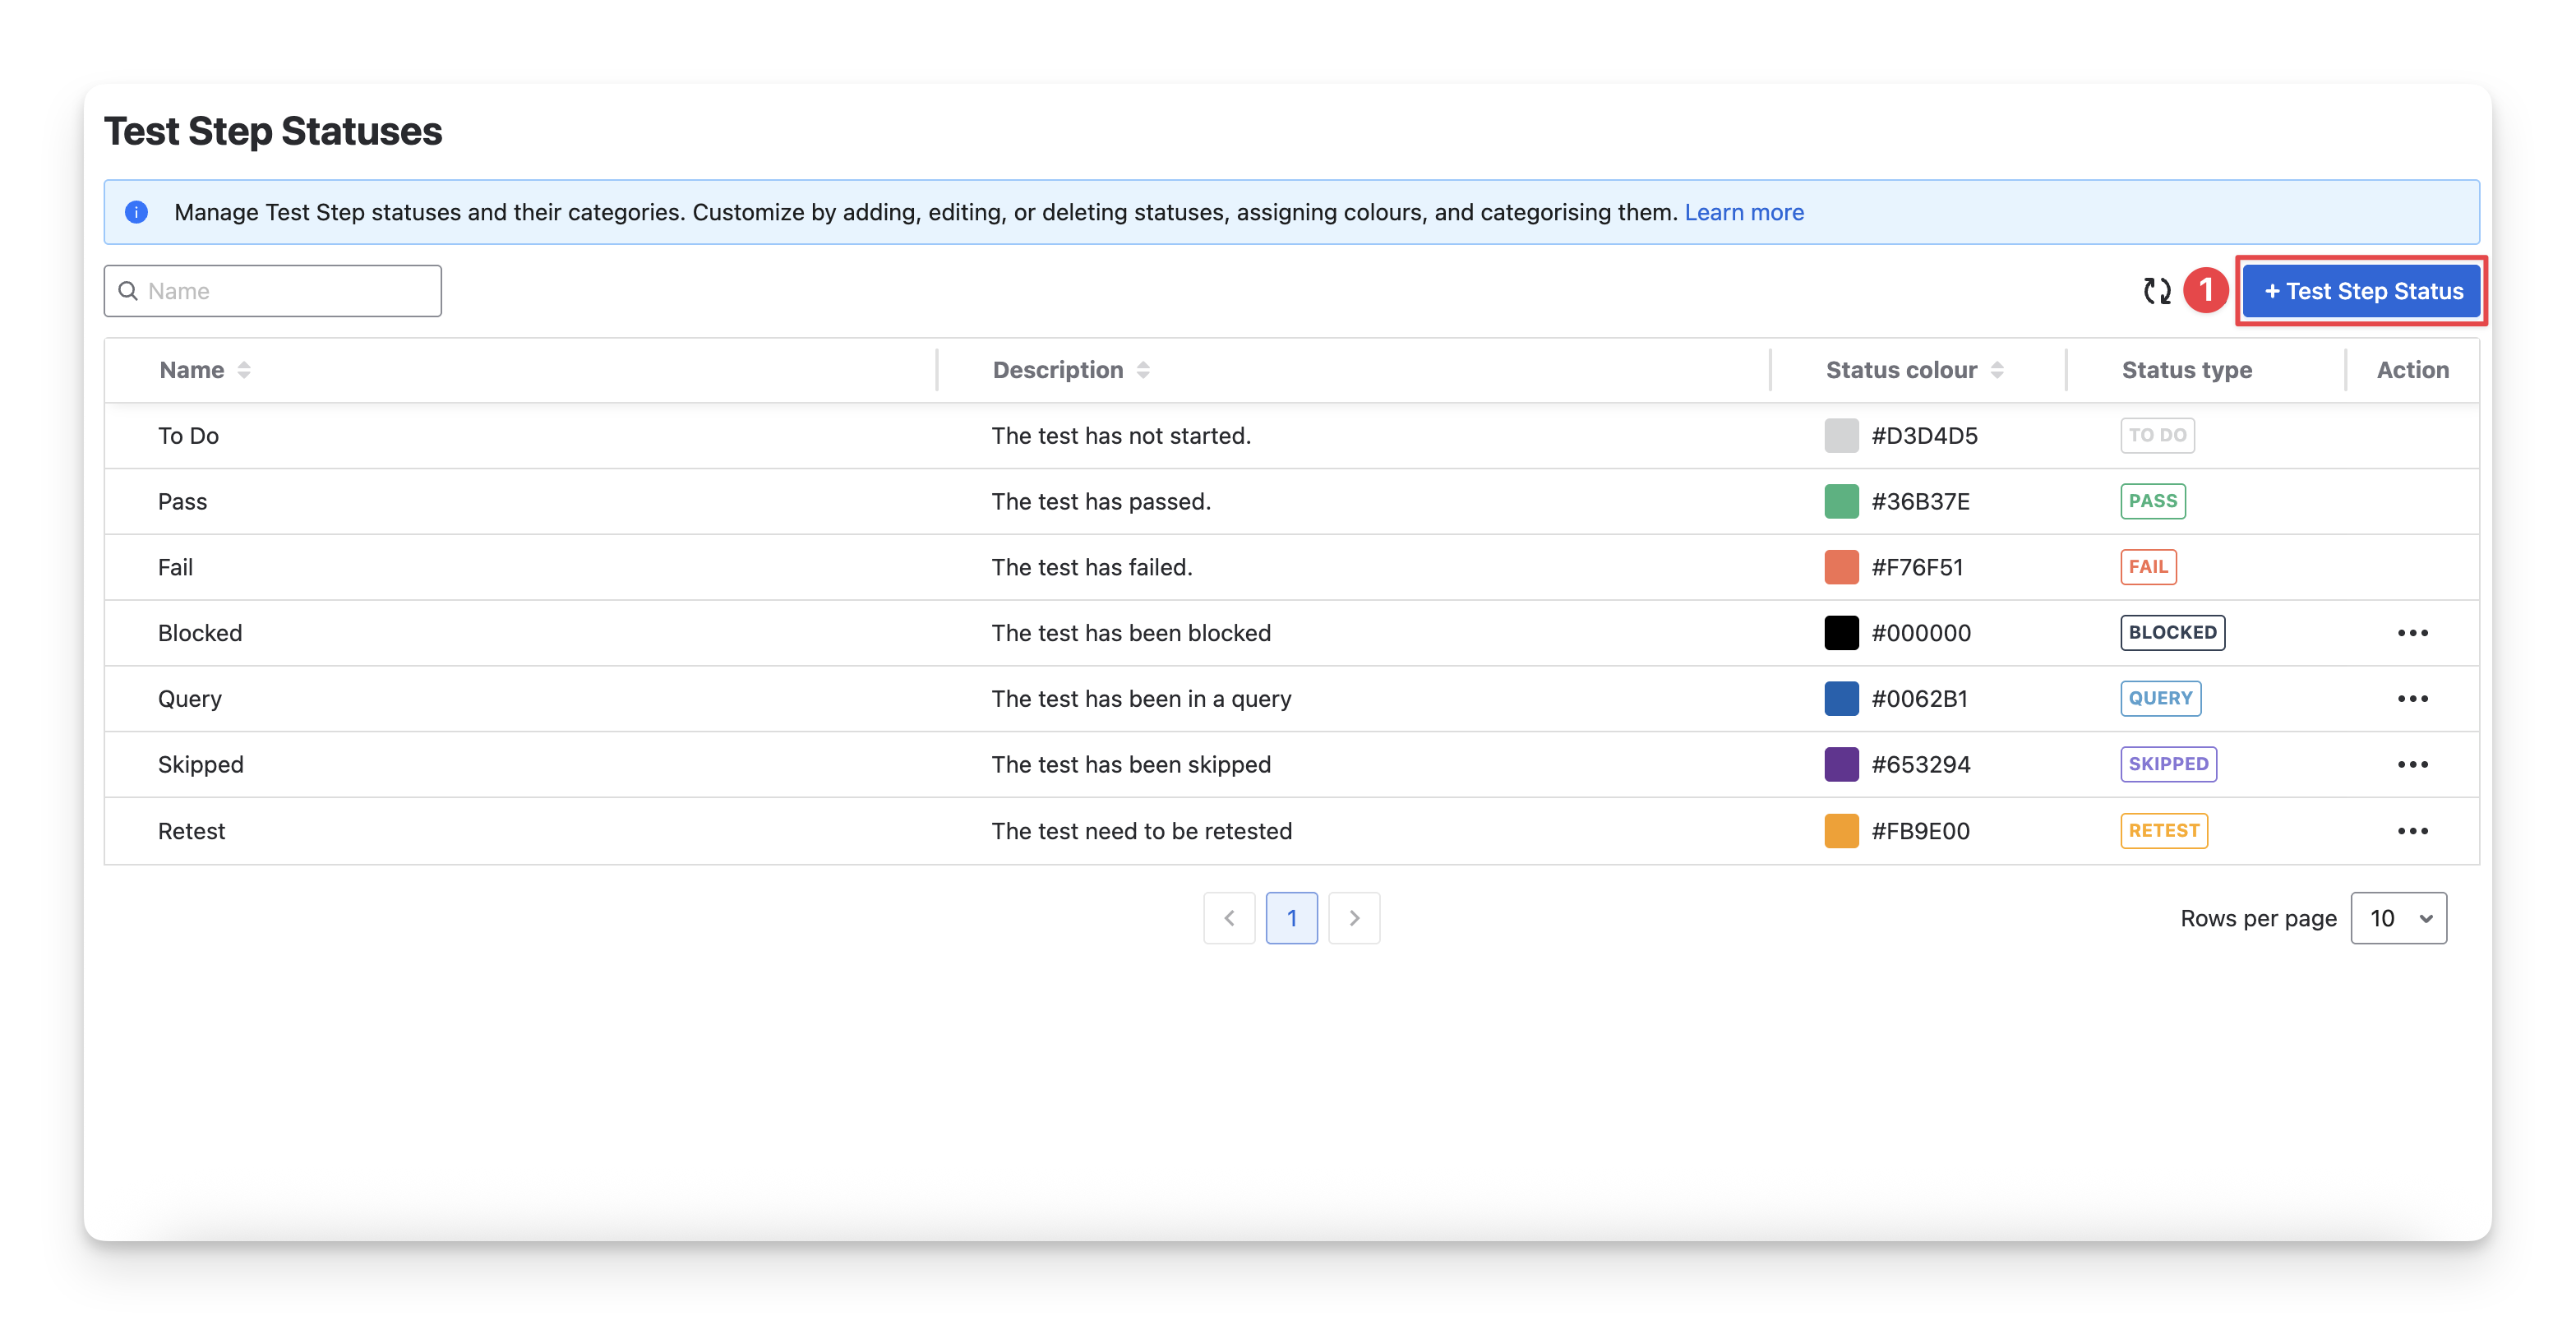
Task: Go to the next page arrow
Action: pos(1354,918)
